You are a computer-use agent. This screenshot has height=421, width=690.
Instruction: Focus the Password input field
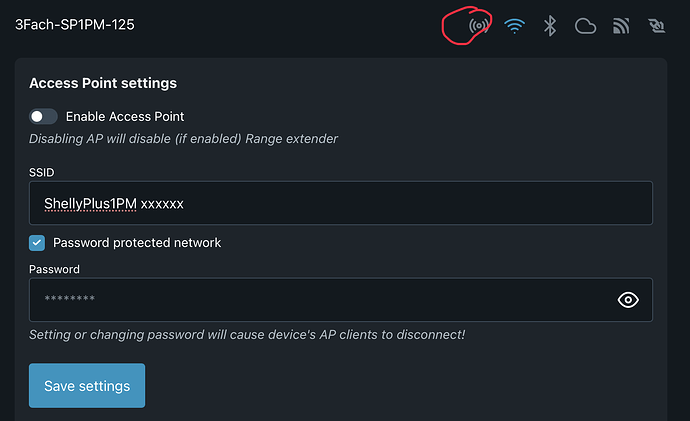[320, 299]
